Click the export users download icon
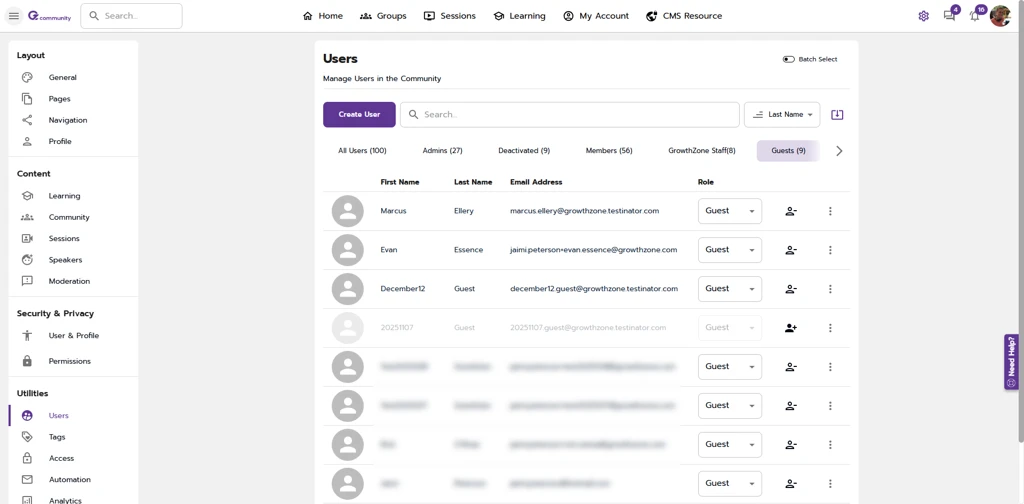Screen dimensions: 1024x504 click(837, 115)
